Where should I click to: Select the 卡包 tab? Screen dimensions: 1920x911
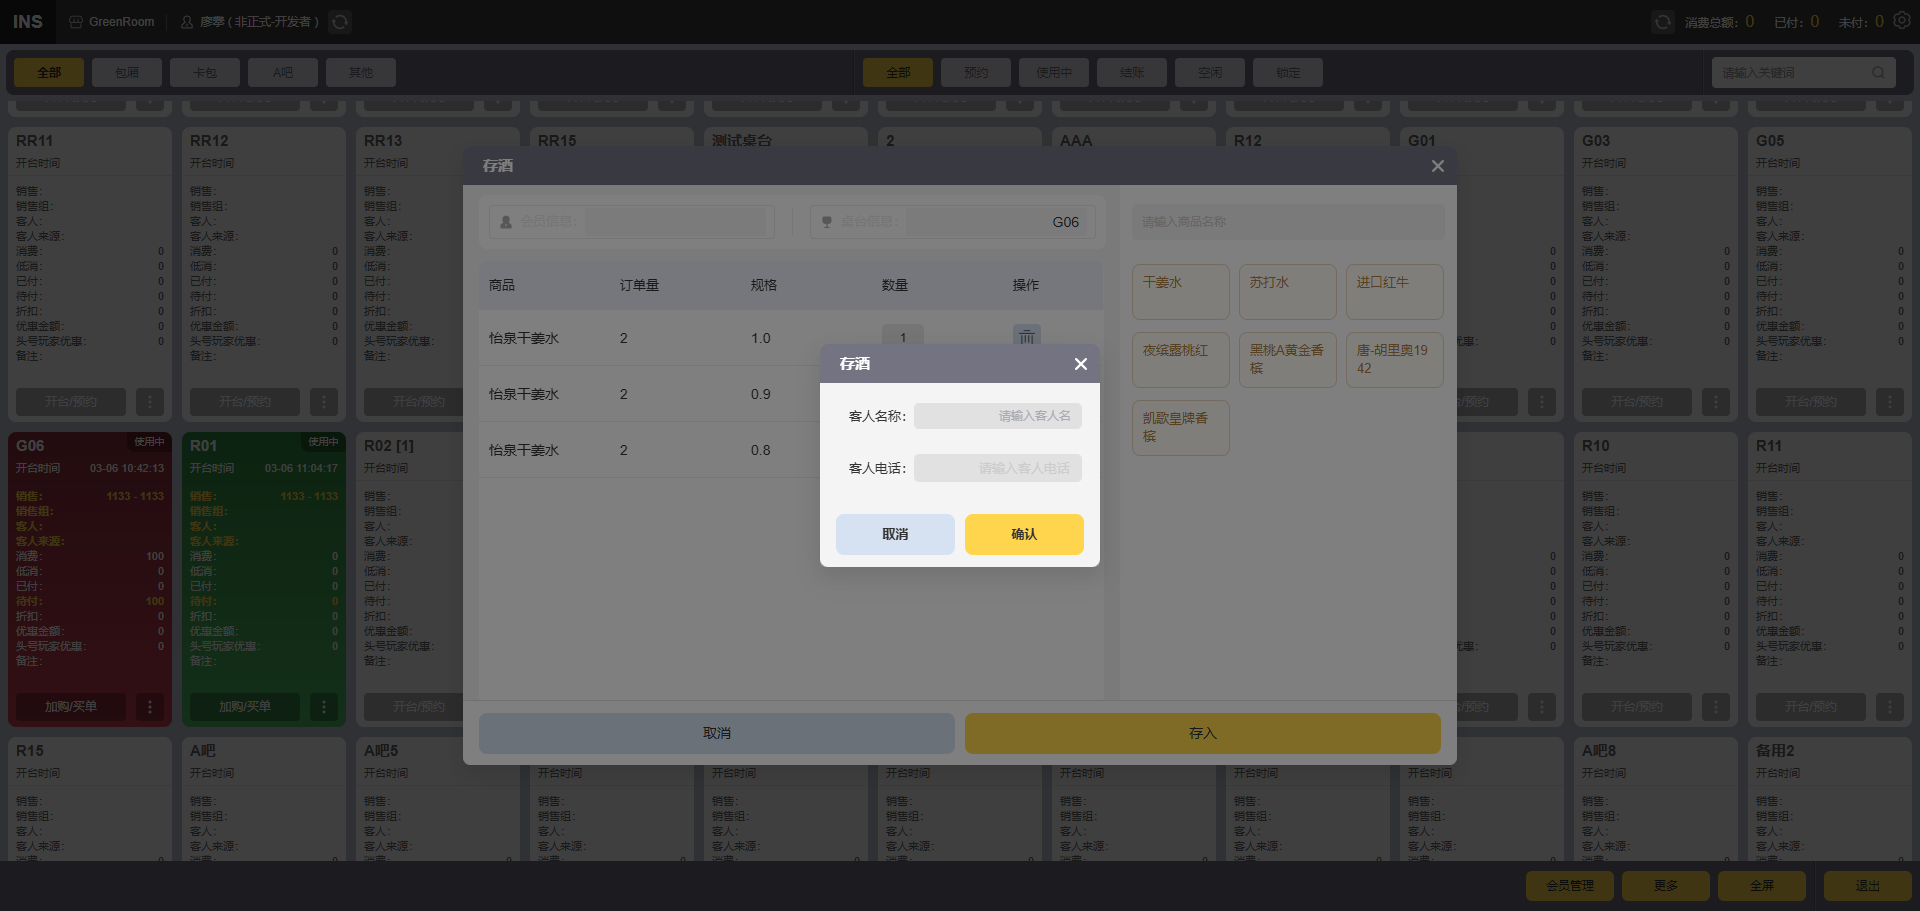[x=205, y=73]
